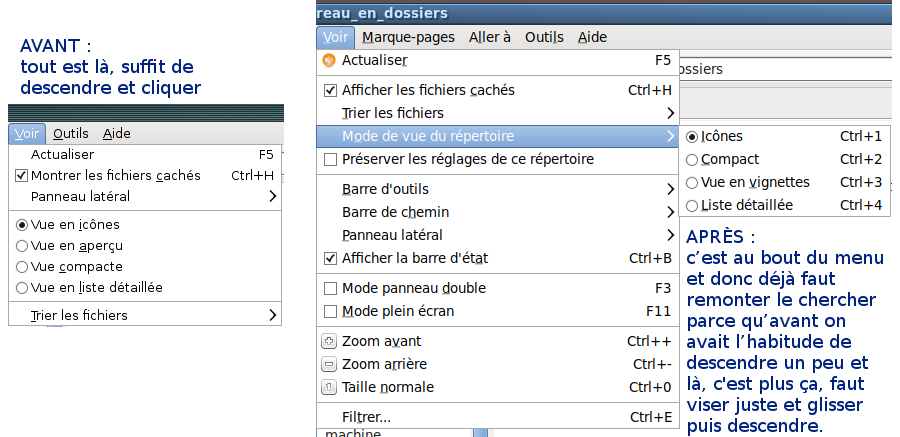Open Trier les fichiers submenu in old menu

145,315
